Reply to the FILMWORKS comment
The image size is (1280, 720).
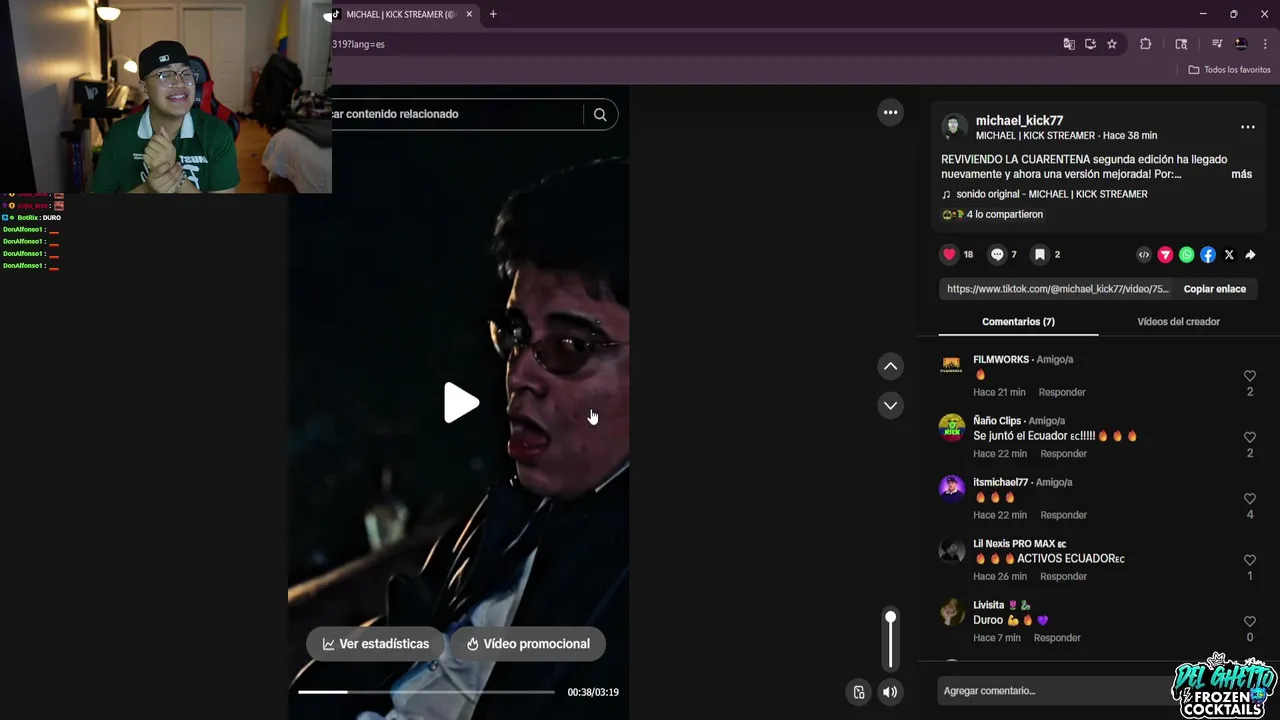point(1061,392)
